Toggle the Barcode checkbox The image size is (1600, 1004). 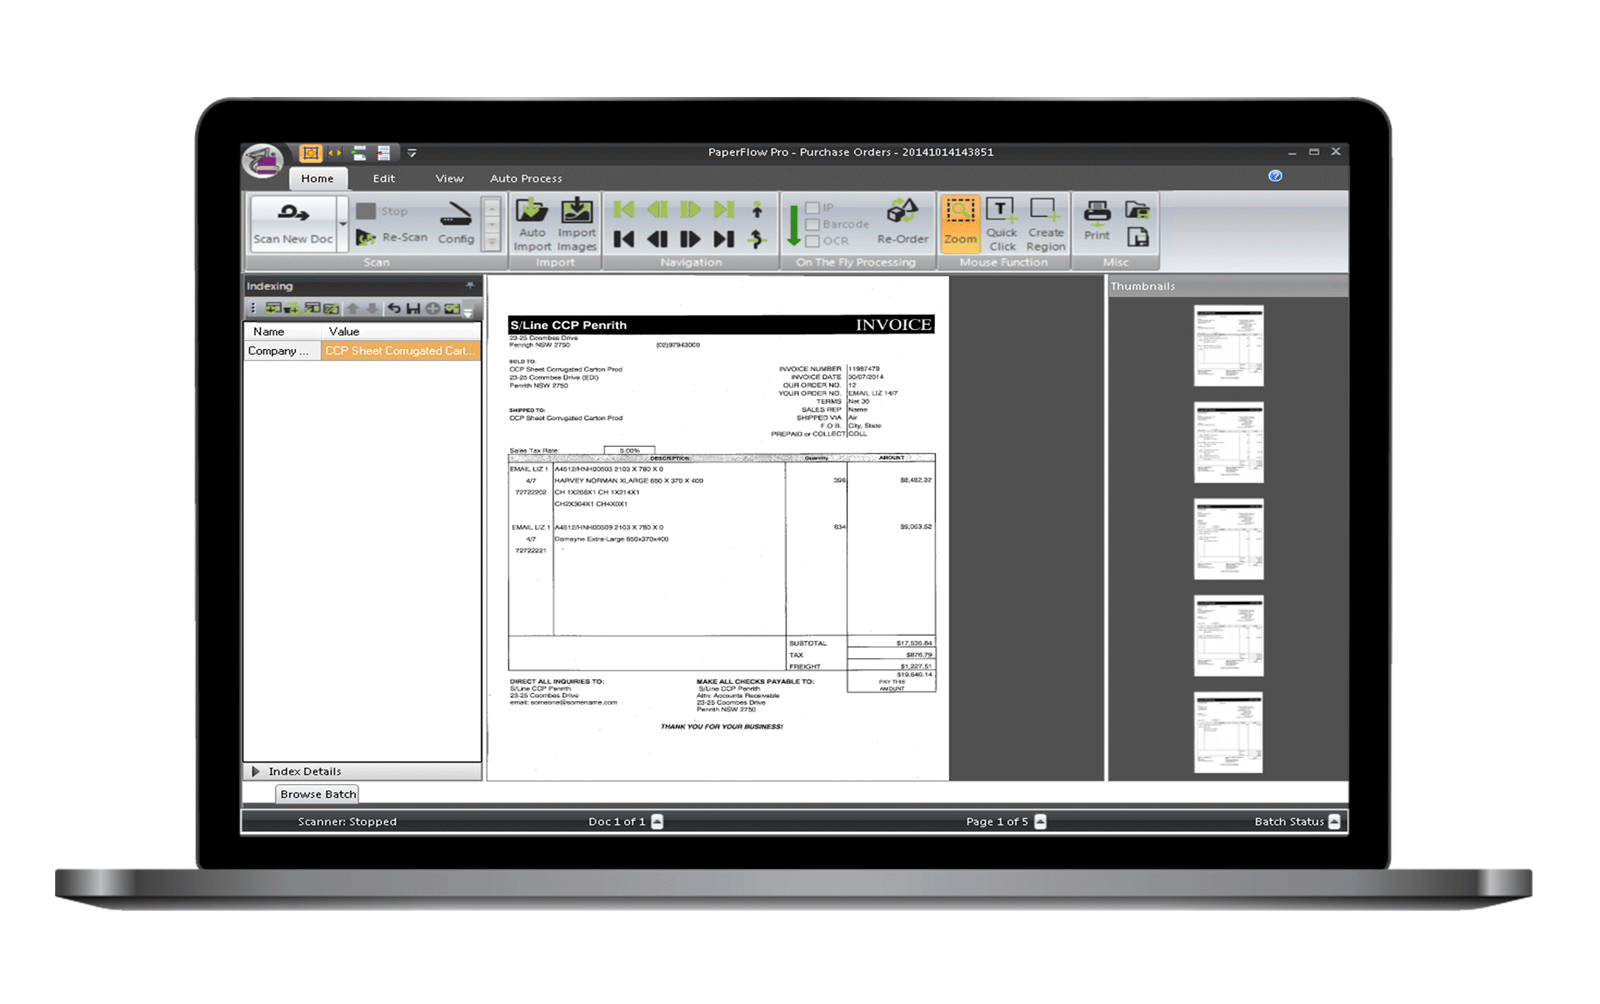point(813,224)
